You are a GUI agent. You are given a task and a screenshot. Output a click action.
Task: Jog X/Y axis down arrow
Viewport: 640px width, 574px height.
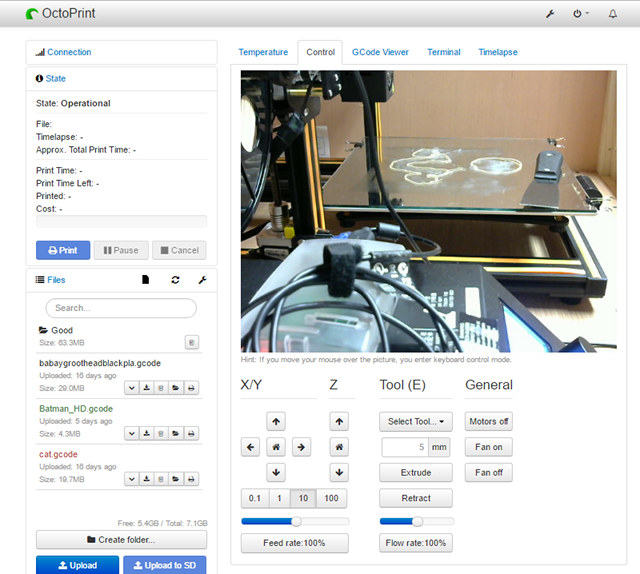coord(276,472)
